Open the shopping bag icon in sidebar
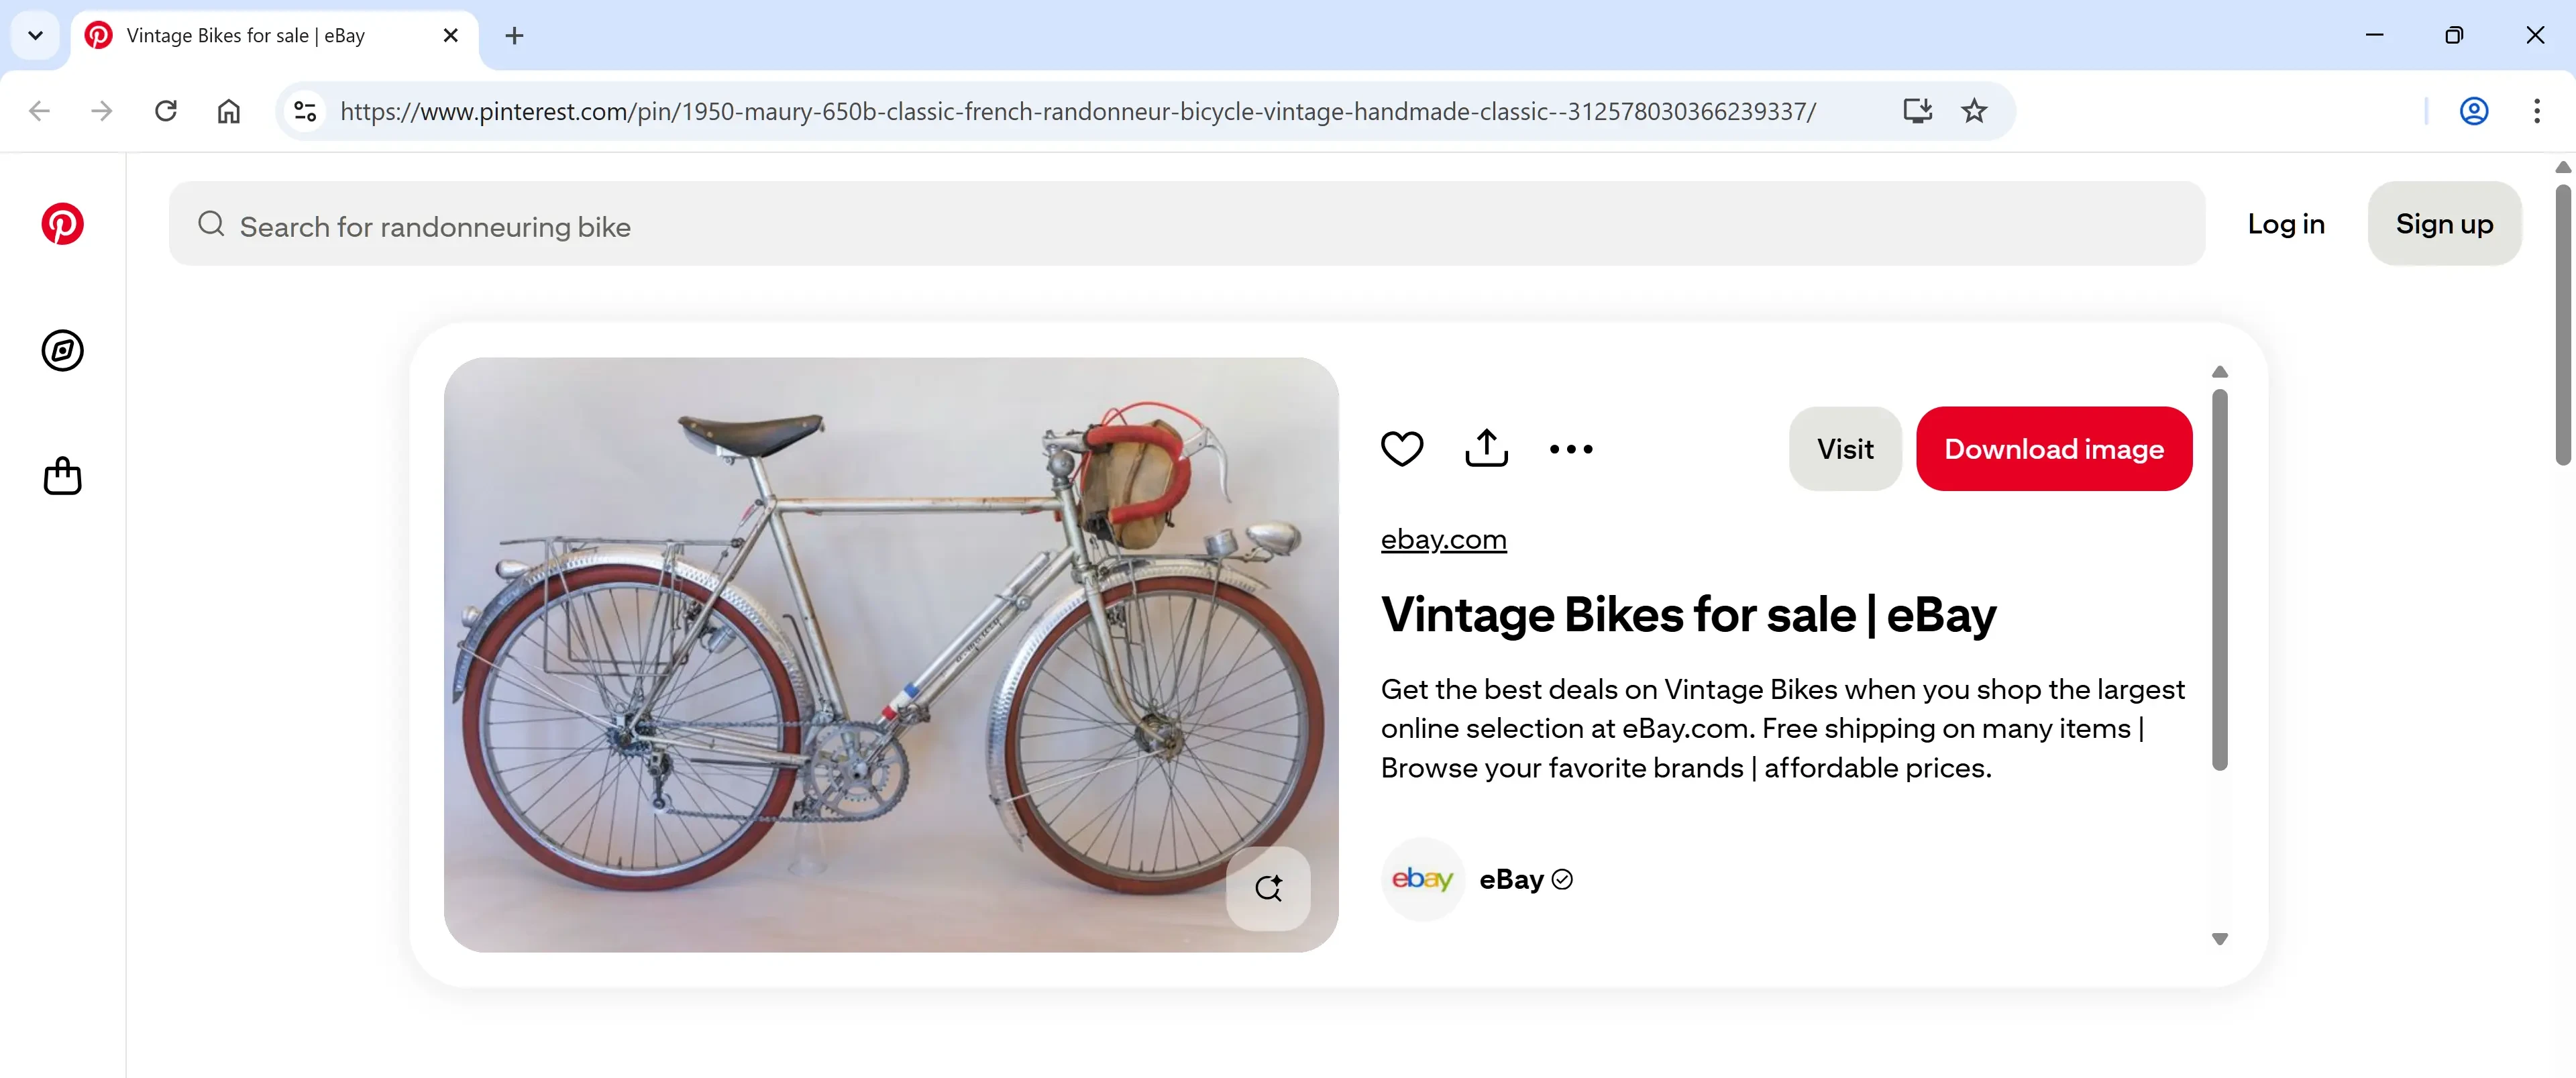The height and width of the screenshot is (1078, 2576). (63, 476)
